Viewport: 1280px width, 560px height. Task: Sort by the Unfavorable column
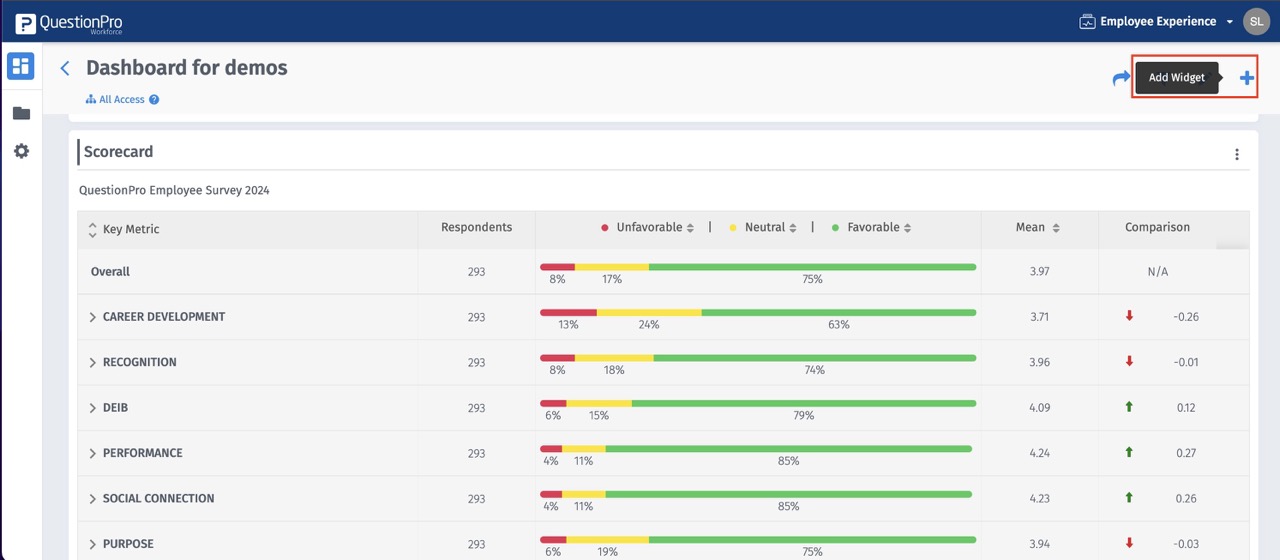tap(690, 228)
